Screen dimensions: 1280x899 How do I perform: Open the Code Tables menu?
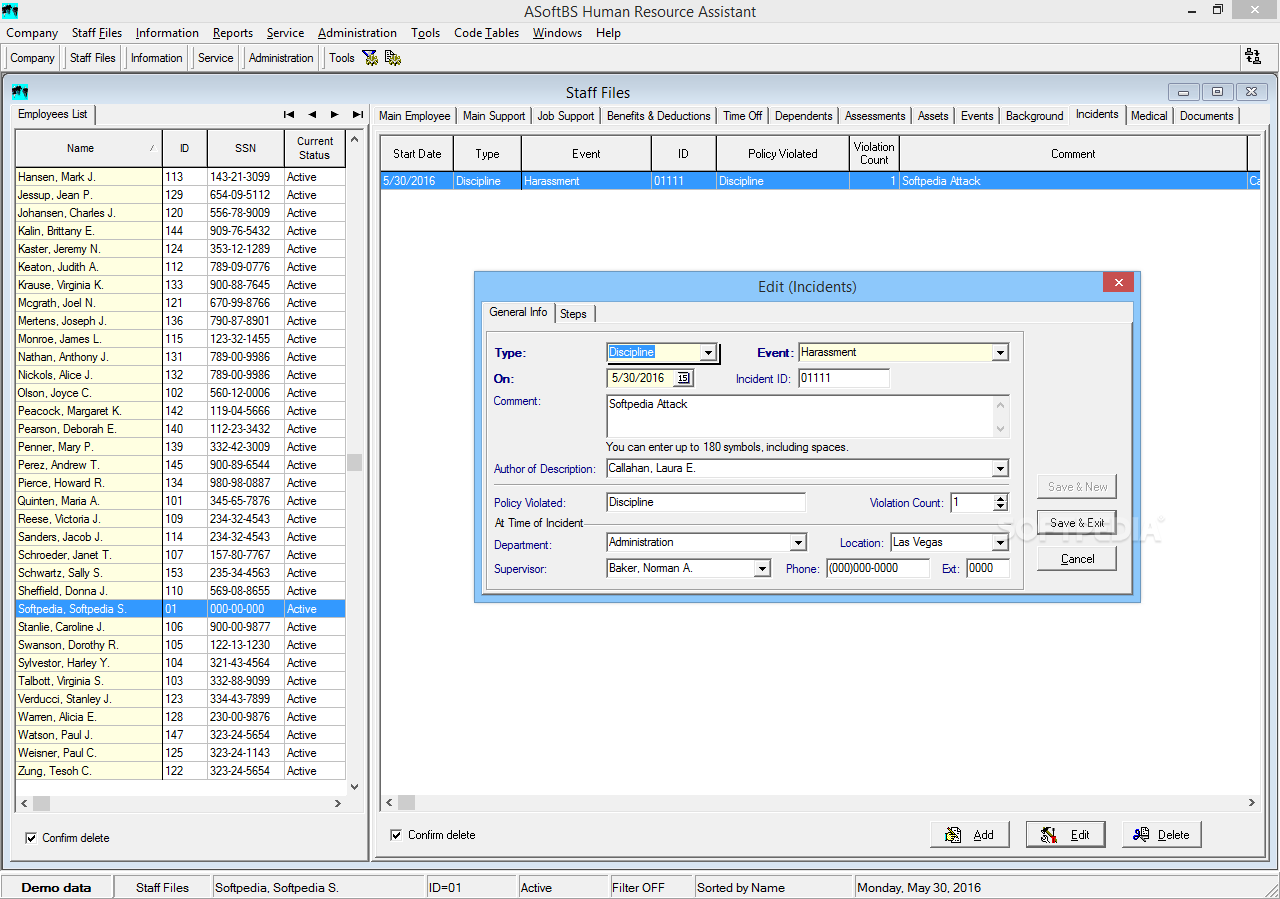(x=486, y=33)
